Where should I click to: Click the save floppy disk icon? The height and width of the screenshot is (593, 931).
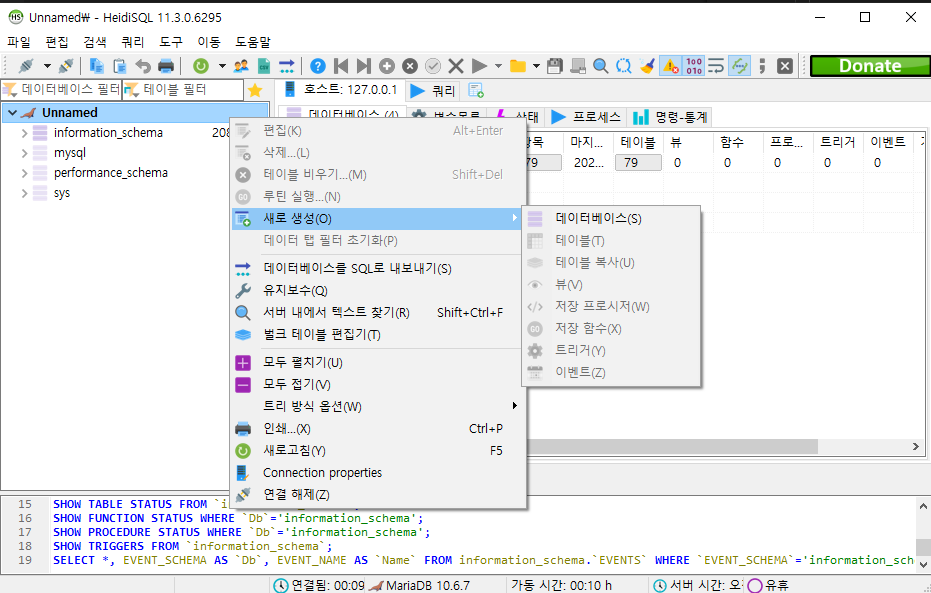point(555,66)
